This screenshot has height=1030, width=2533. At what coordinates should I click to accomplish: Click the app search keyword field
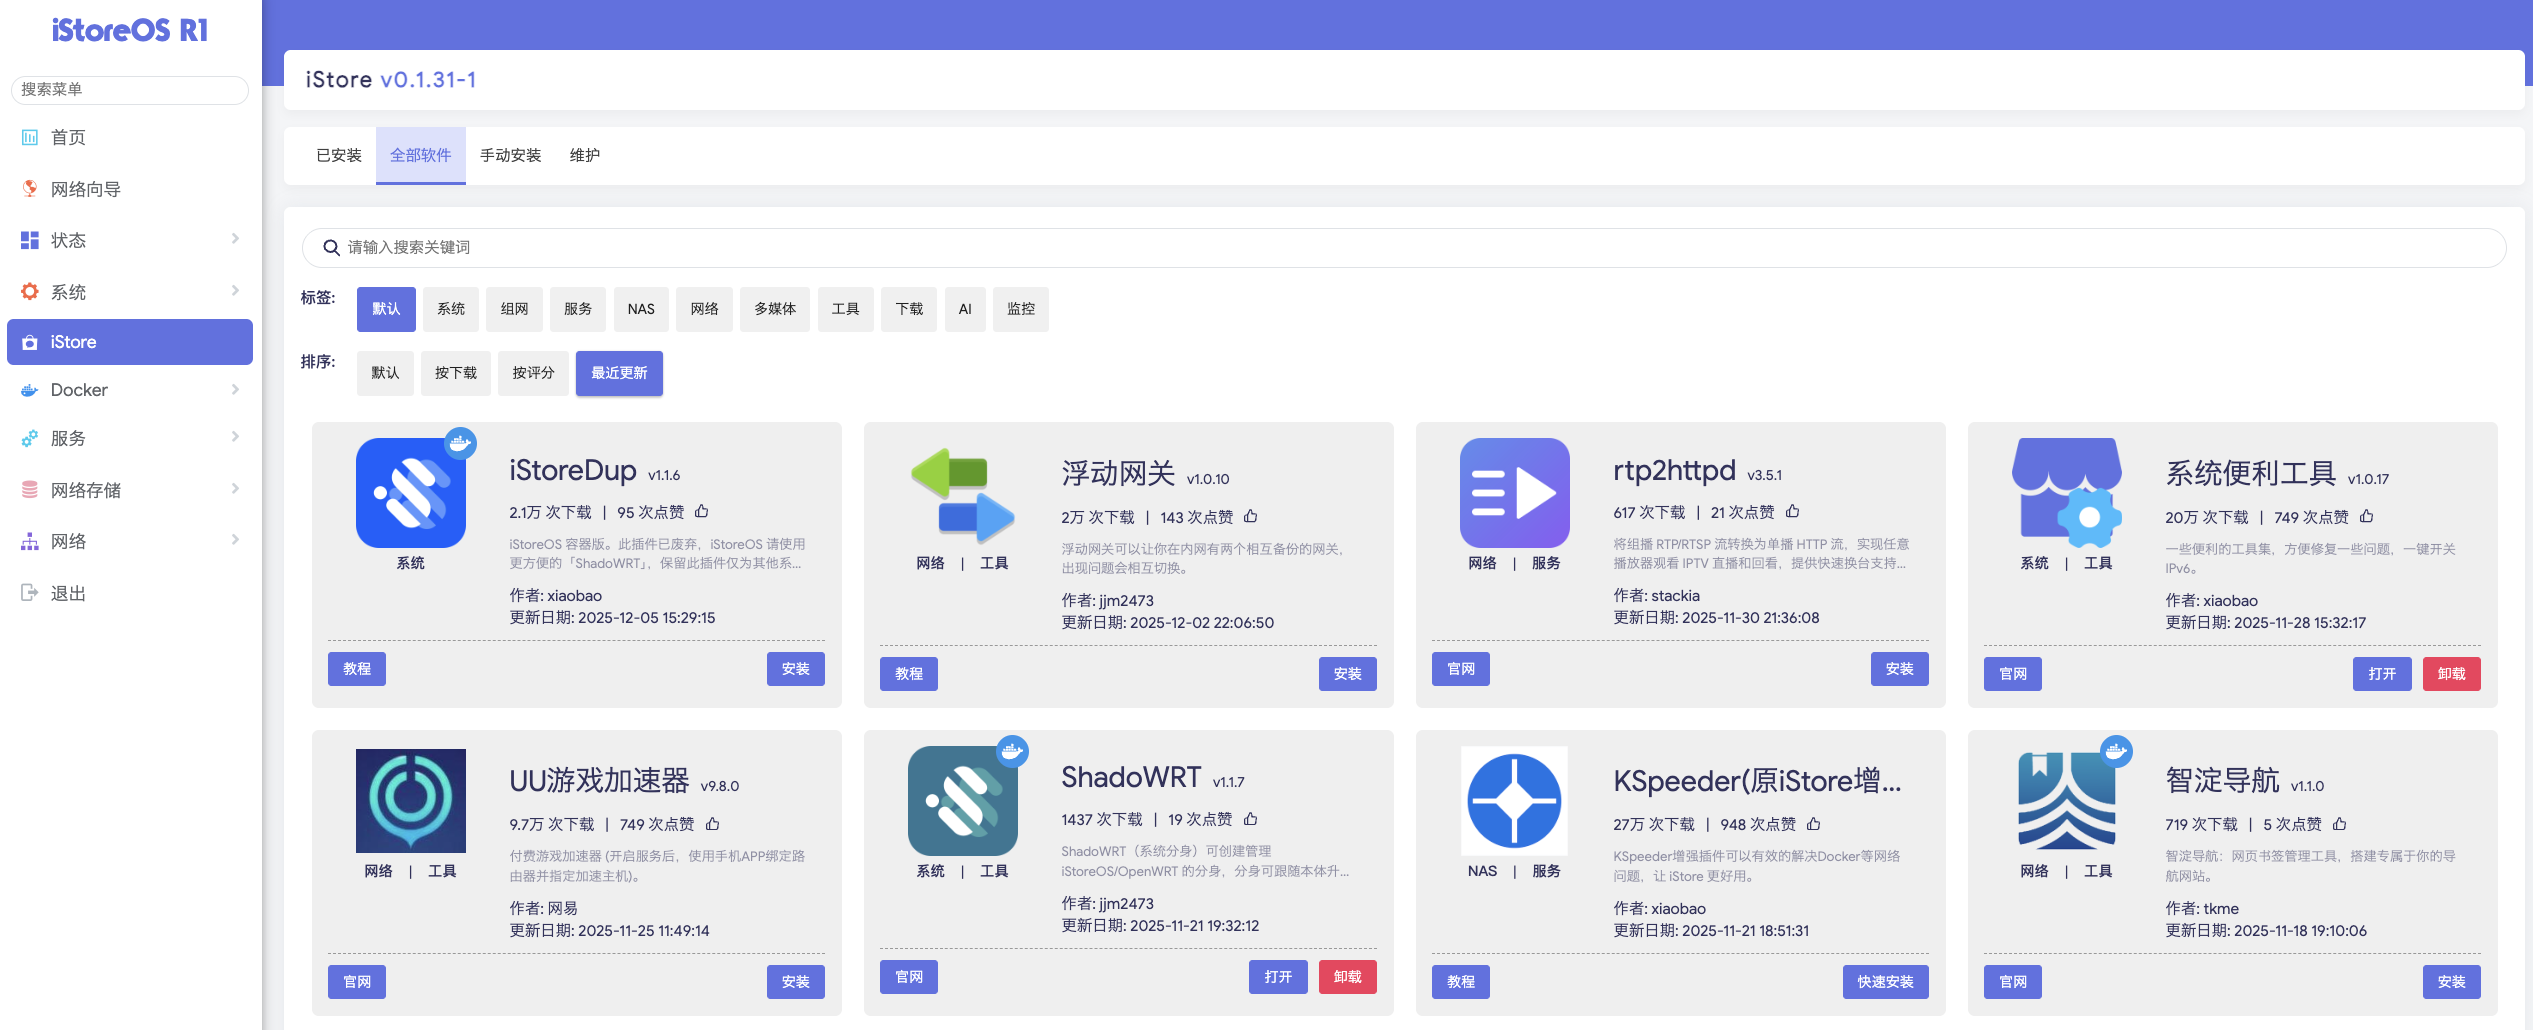[x=1400, y=247]
